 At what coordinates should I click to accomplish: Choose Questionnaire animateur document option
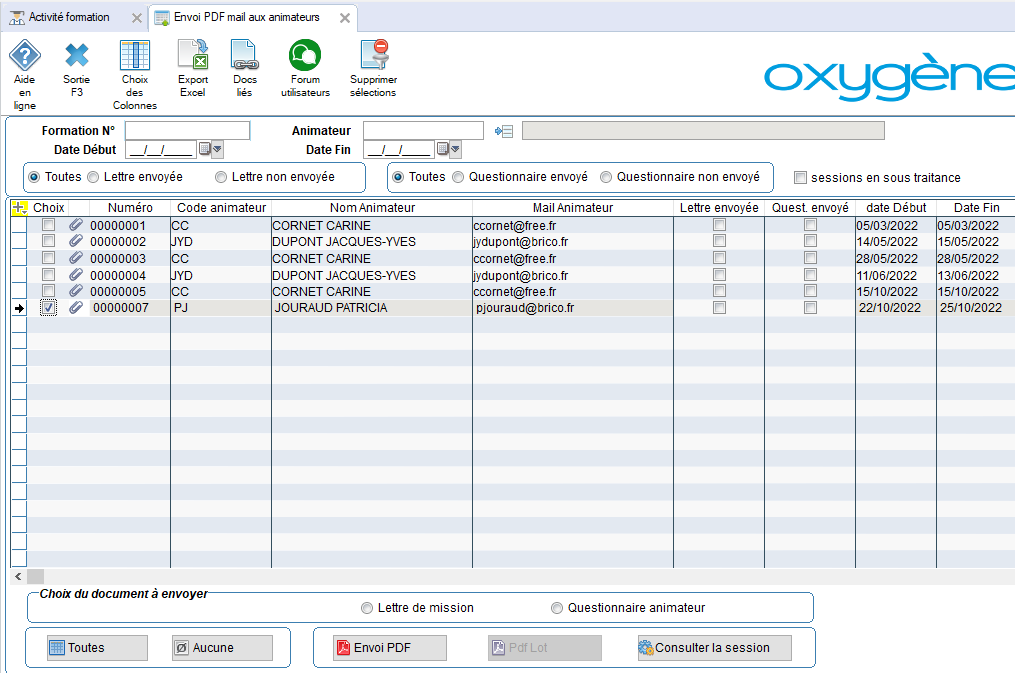pos(557,608)
